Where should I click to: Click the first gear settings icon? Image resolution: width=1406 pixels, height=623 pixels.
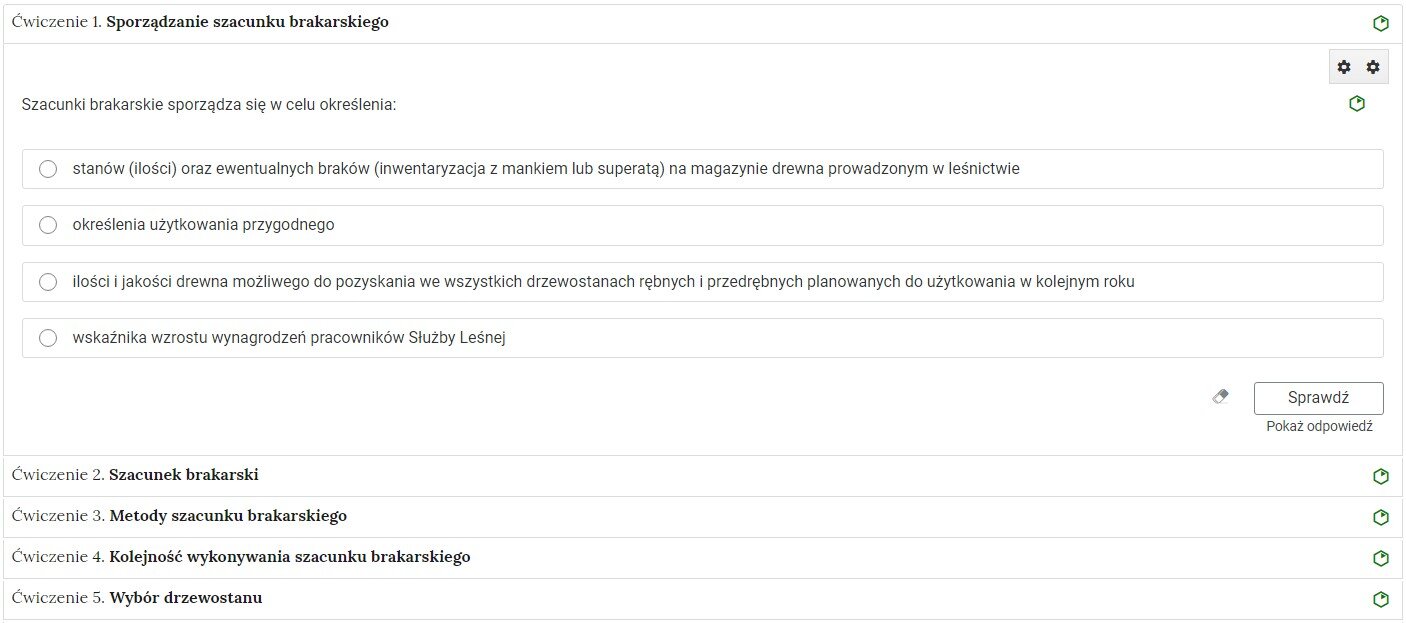click(1344, 67)
